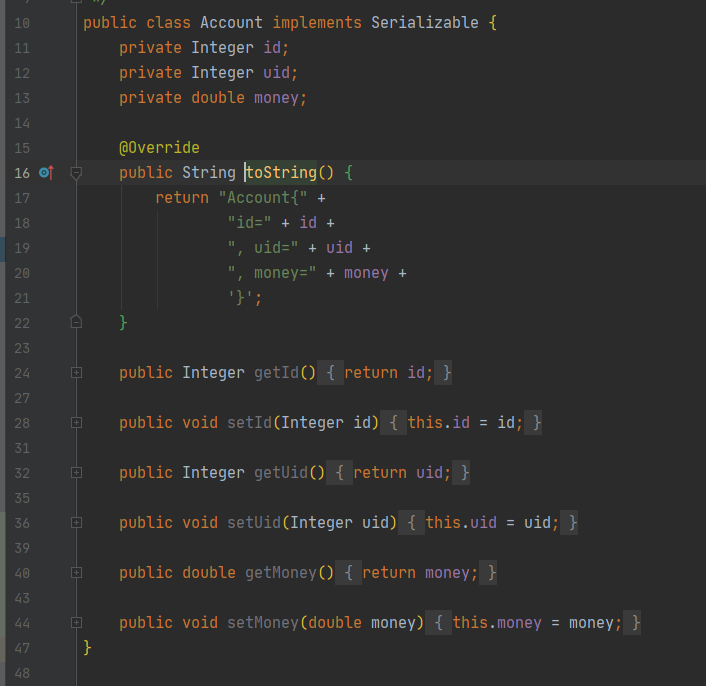The height and width of the screenshot is (686, 706).
Task: Expand the folded setId method
Action: click(76, 422)
